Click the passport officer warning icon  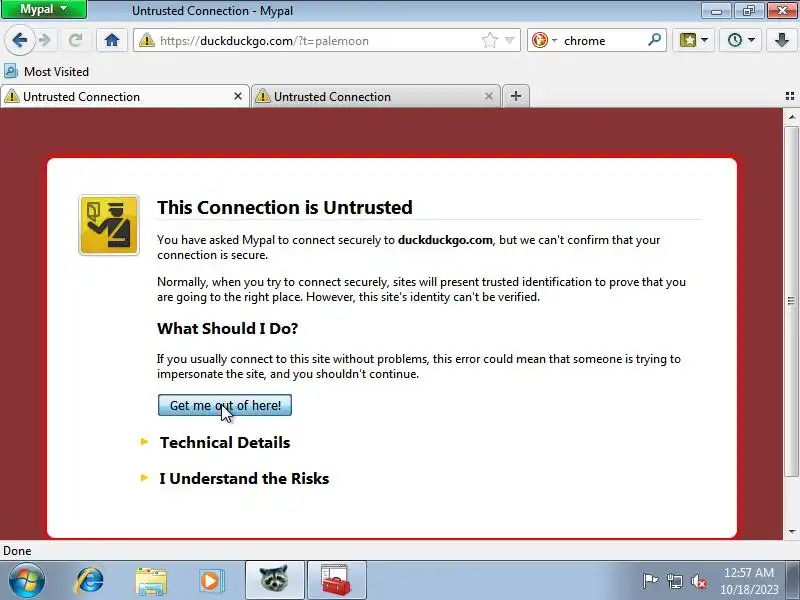(x=109, y=225)
